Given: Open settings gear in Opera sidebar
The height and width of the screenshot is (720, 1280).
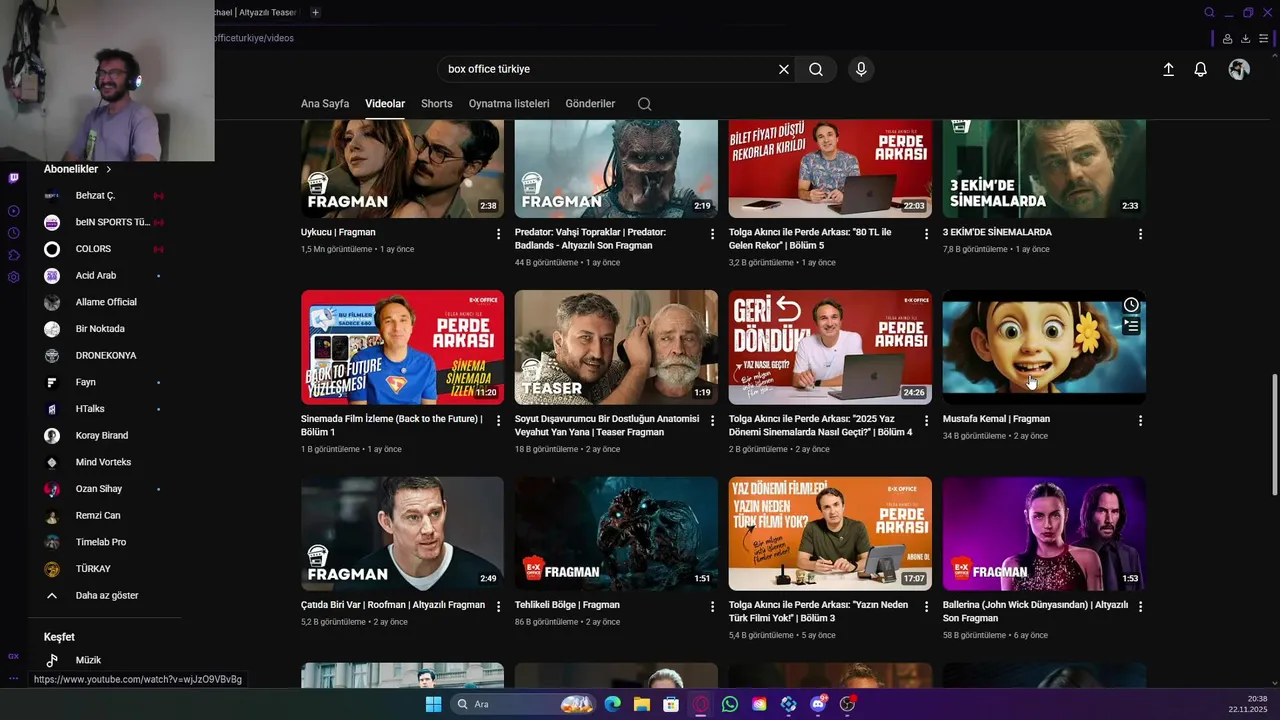Looking at the screenshot, I should pos(13,277).
